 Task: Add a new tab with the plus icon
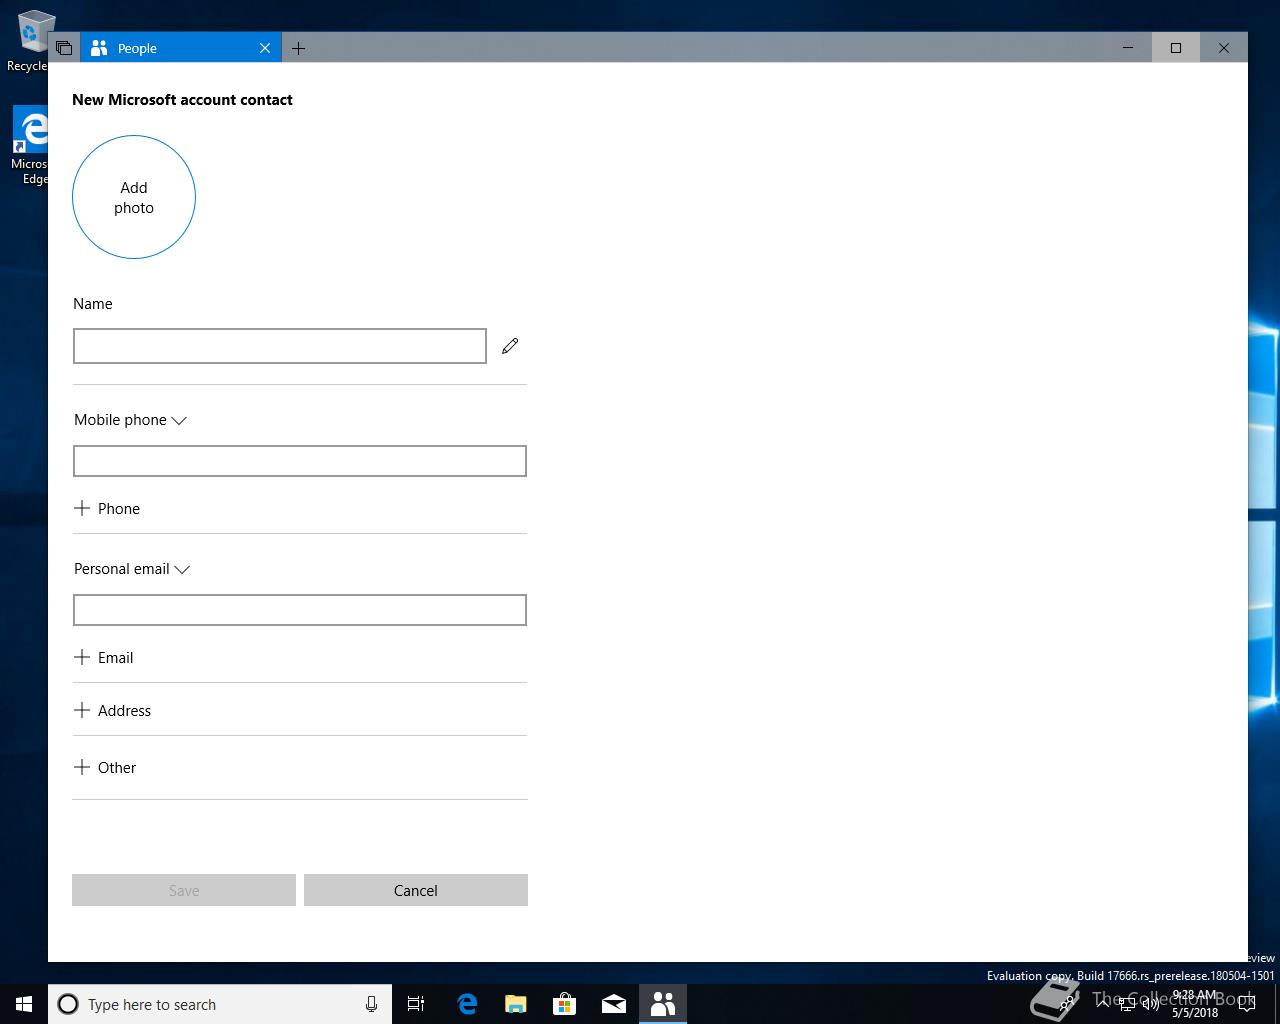click(x=298, y=48)
